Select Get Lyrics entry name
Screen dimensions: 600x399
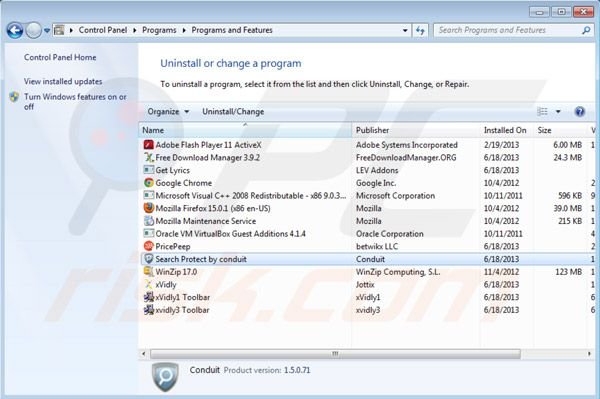coord(172,170)
